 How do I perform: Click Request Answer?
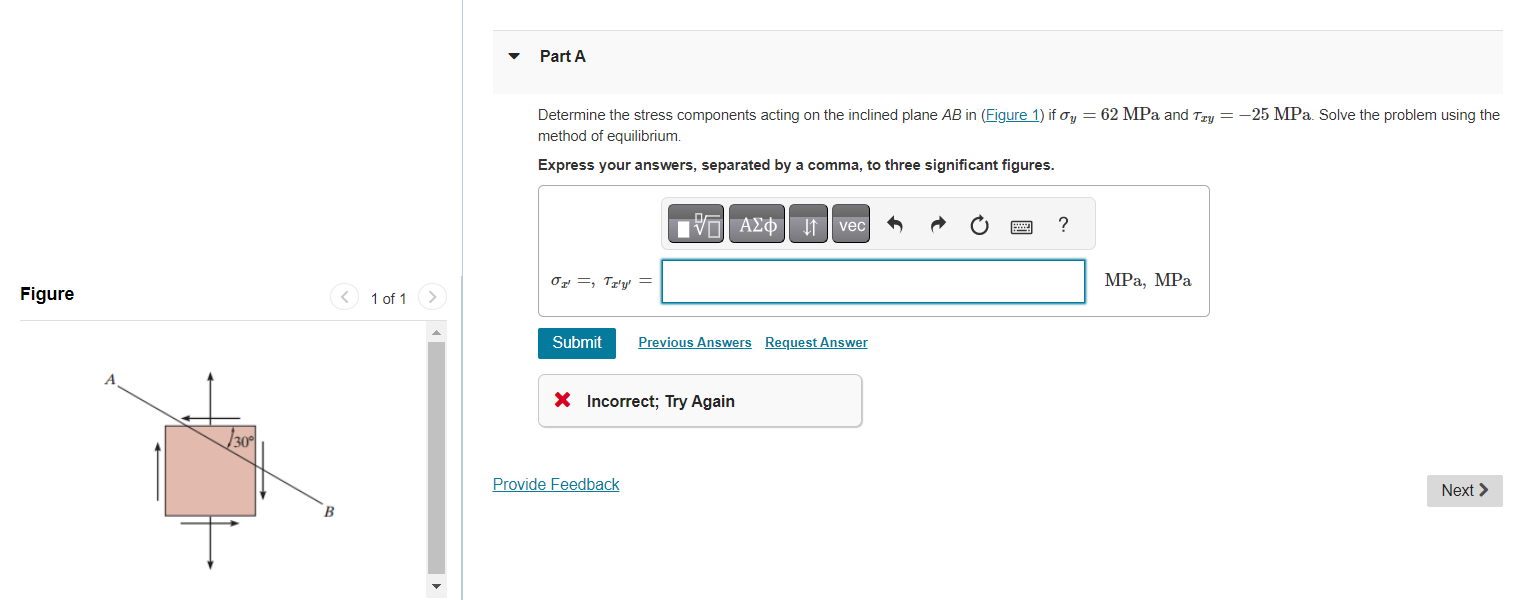point(815,342)
